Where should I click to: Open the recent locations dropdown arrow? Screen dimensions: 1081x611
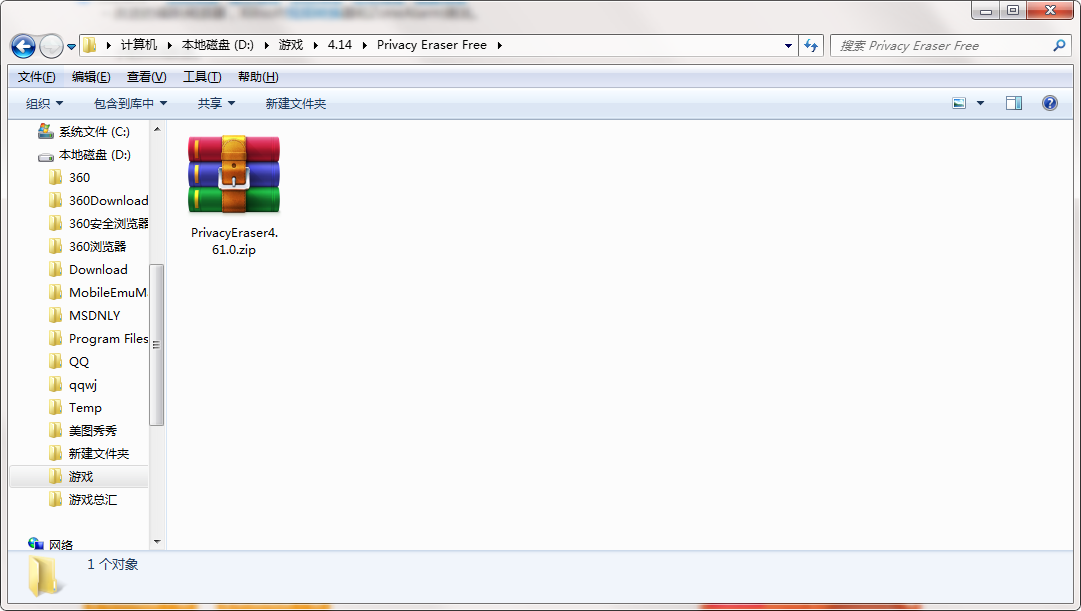[71, 47]
